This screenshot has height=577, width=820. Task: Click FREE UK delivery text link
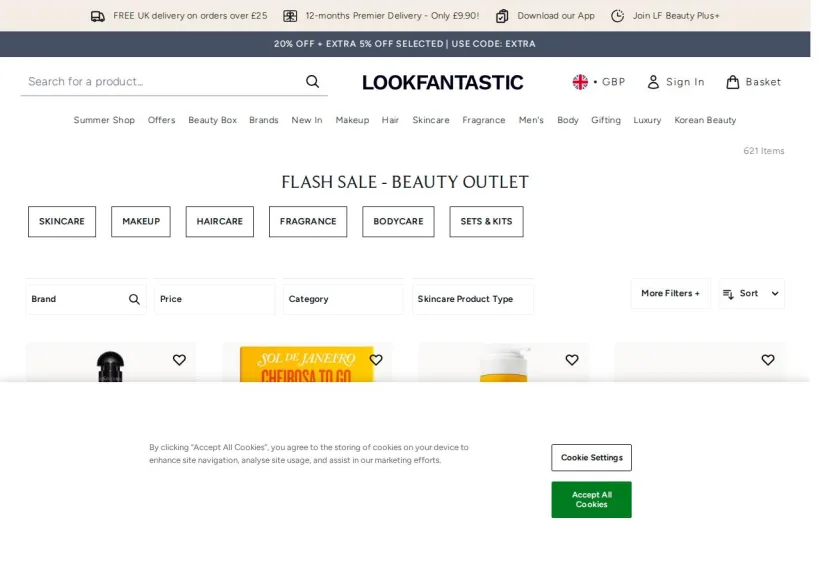pyautogui.click(x=190, y=16)
